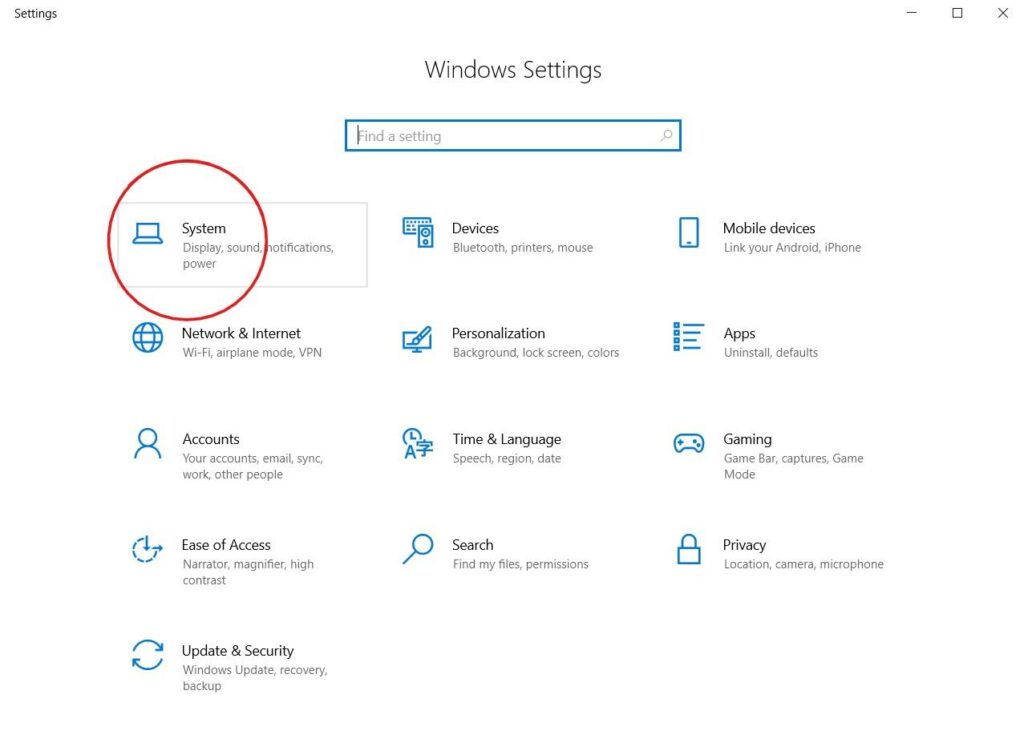The image size is (1024, 739).
Task: Select the 'Narrator, magnifier, high contrast' description
Action: point(248,572)
